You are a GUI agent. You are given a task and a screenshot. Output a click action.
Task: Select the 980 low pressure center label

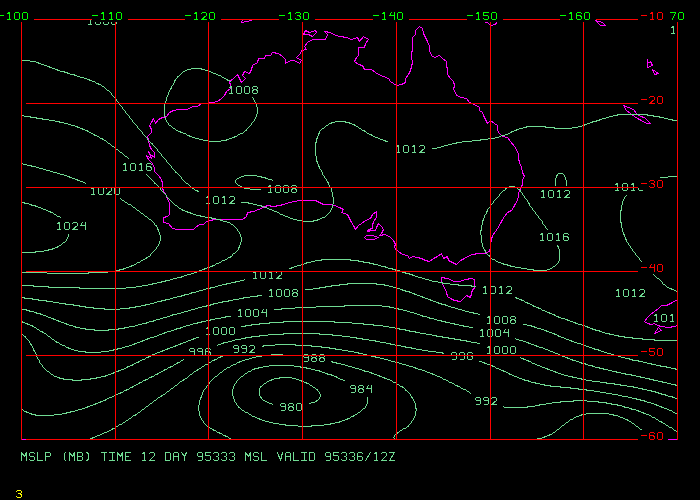[291, 407]
